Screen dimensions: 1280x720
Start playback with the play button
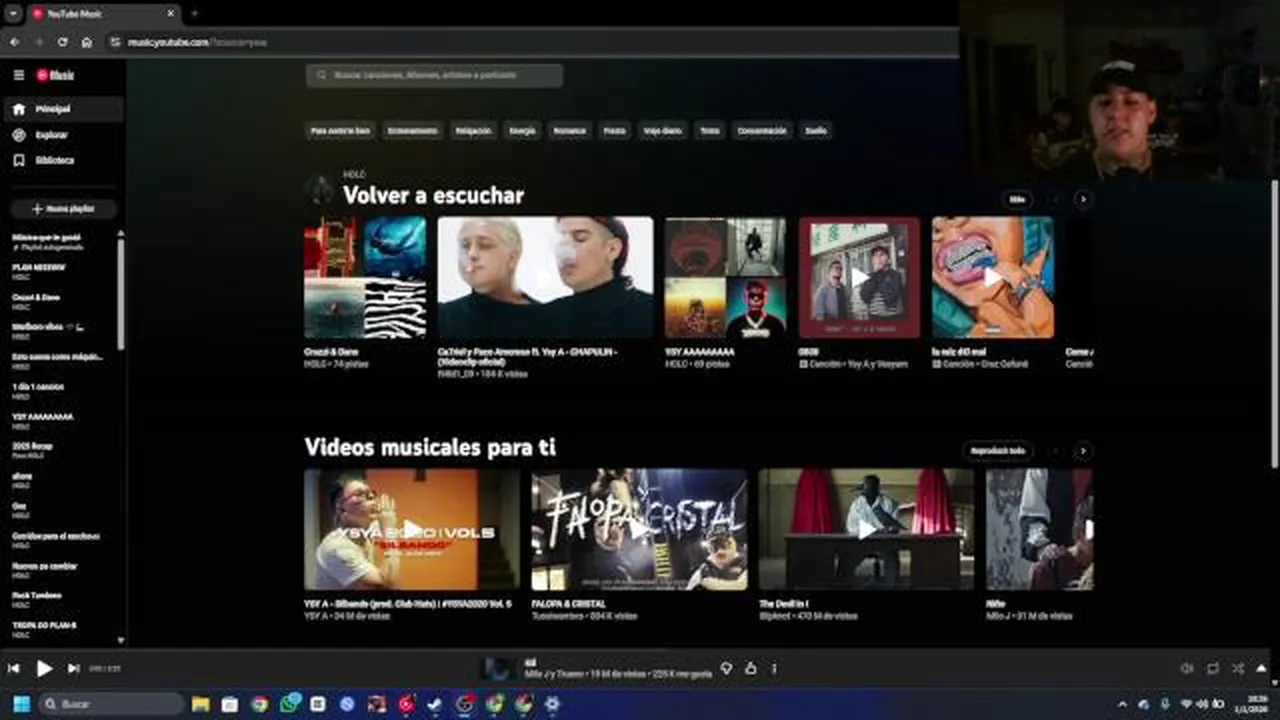coord(44,668)
